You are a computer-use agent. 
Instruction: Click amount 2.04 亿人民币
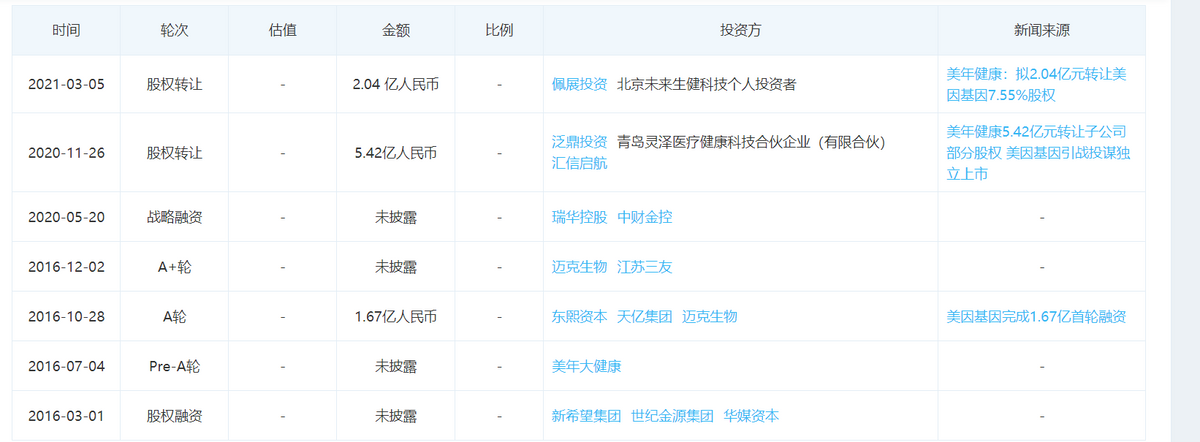tap(395, 85)
